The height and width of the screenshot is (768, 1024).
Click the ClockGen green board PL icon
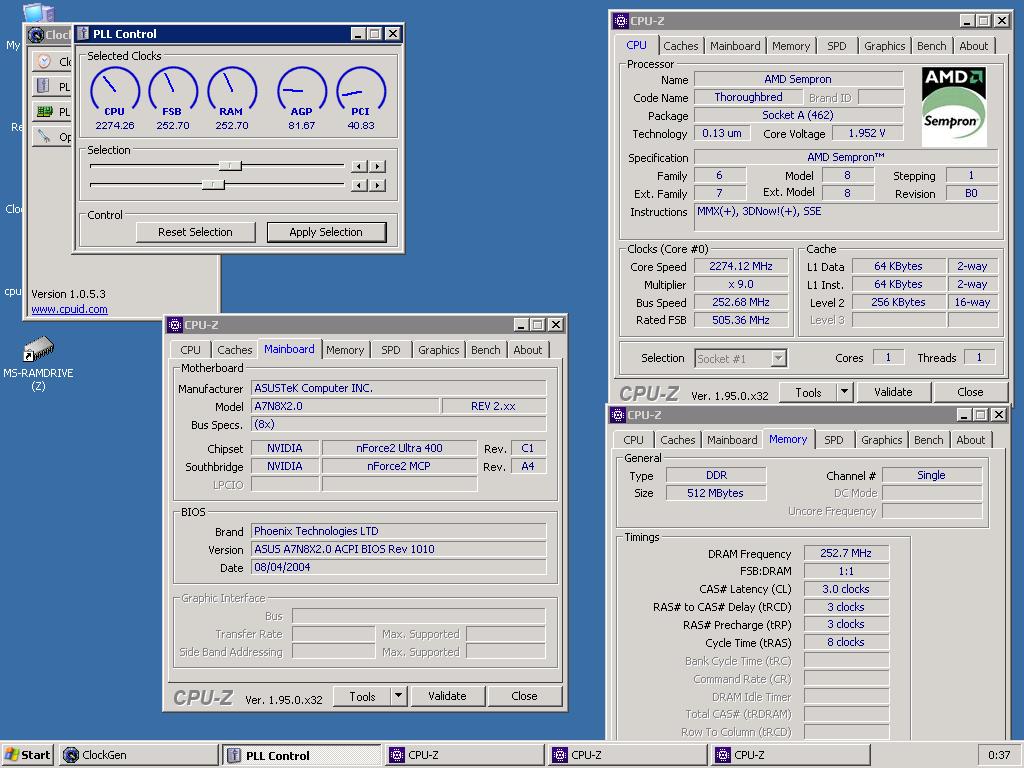click(x=44, y=112)
